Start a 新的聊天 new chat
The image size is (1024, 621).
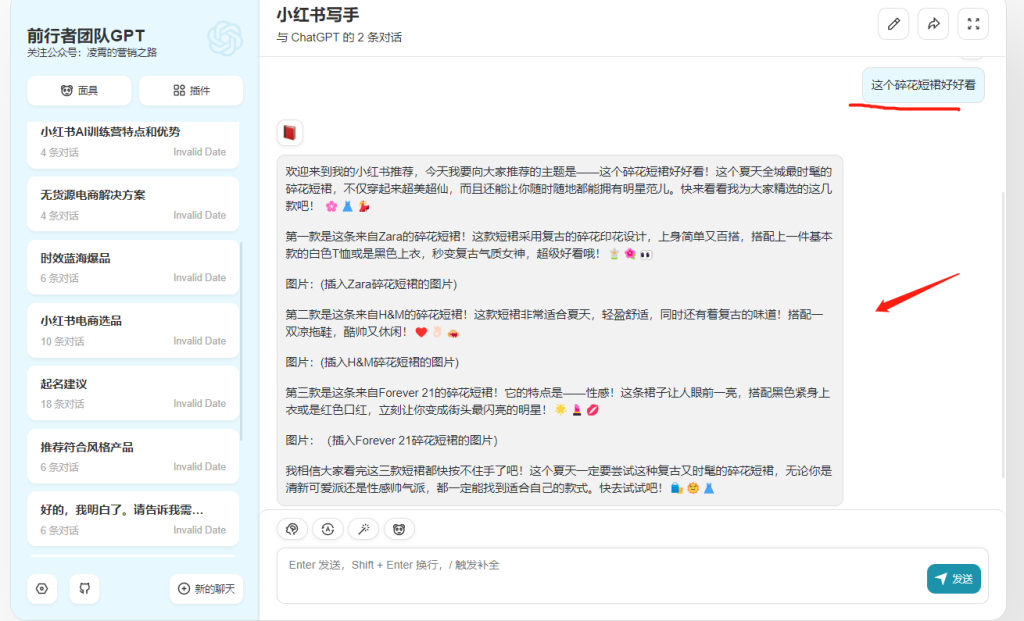coord(206,588)
